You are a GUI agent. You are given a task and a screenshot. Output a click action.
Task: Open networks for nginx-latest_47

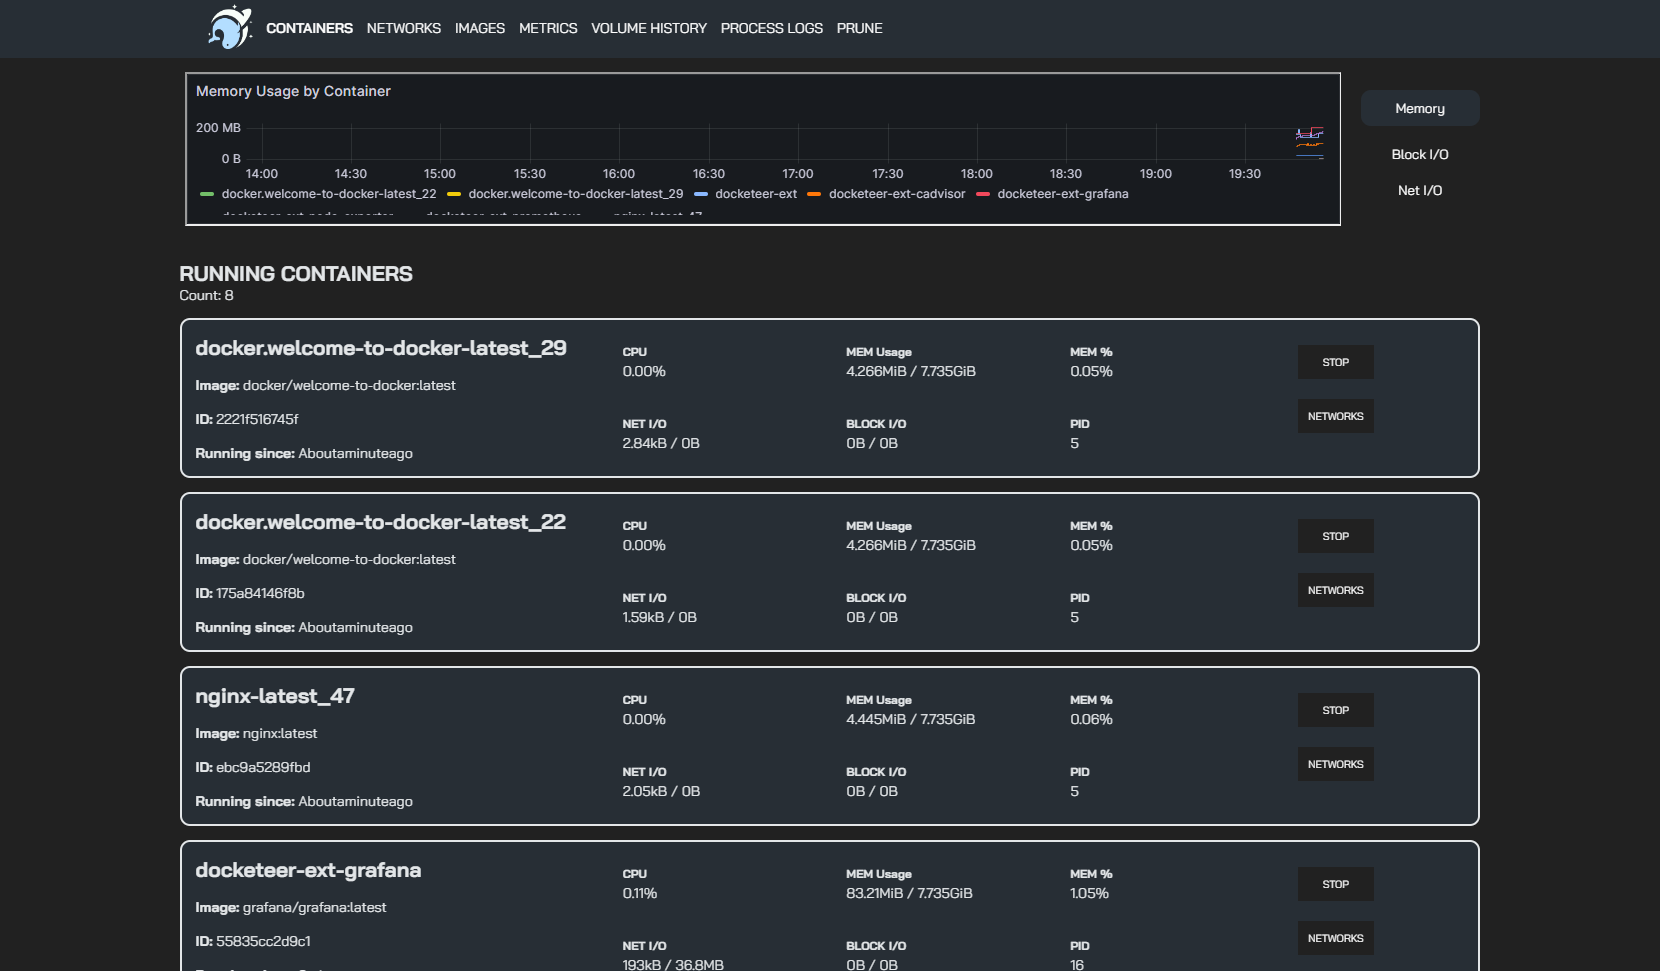[x=1336, y=764]
